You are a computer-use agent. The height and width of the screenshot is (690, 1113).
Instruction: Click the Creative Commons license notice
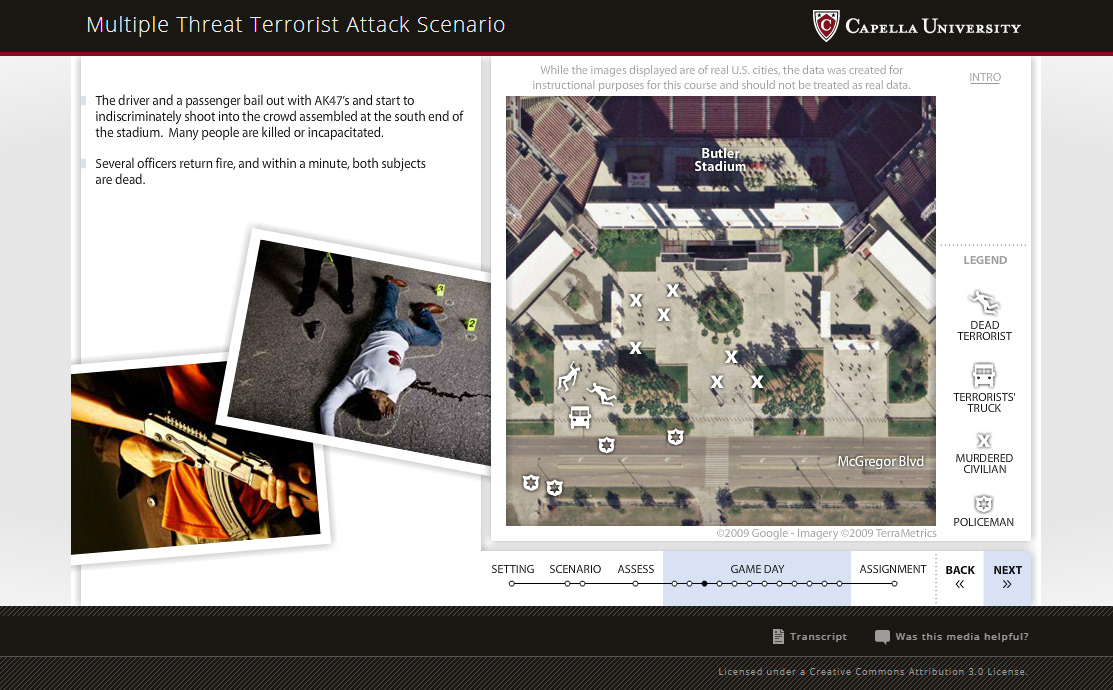(872, 672)
